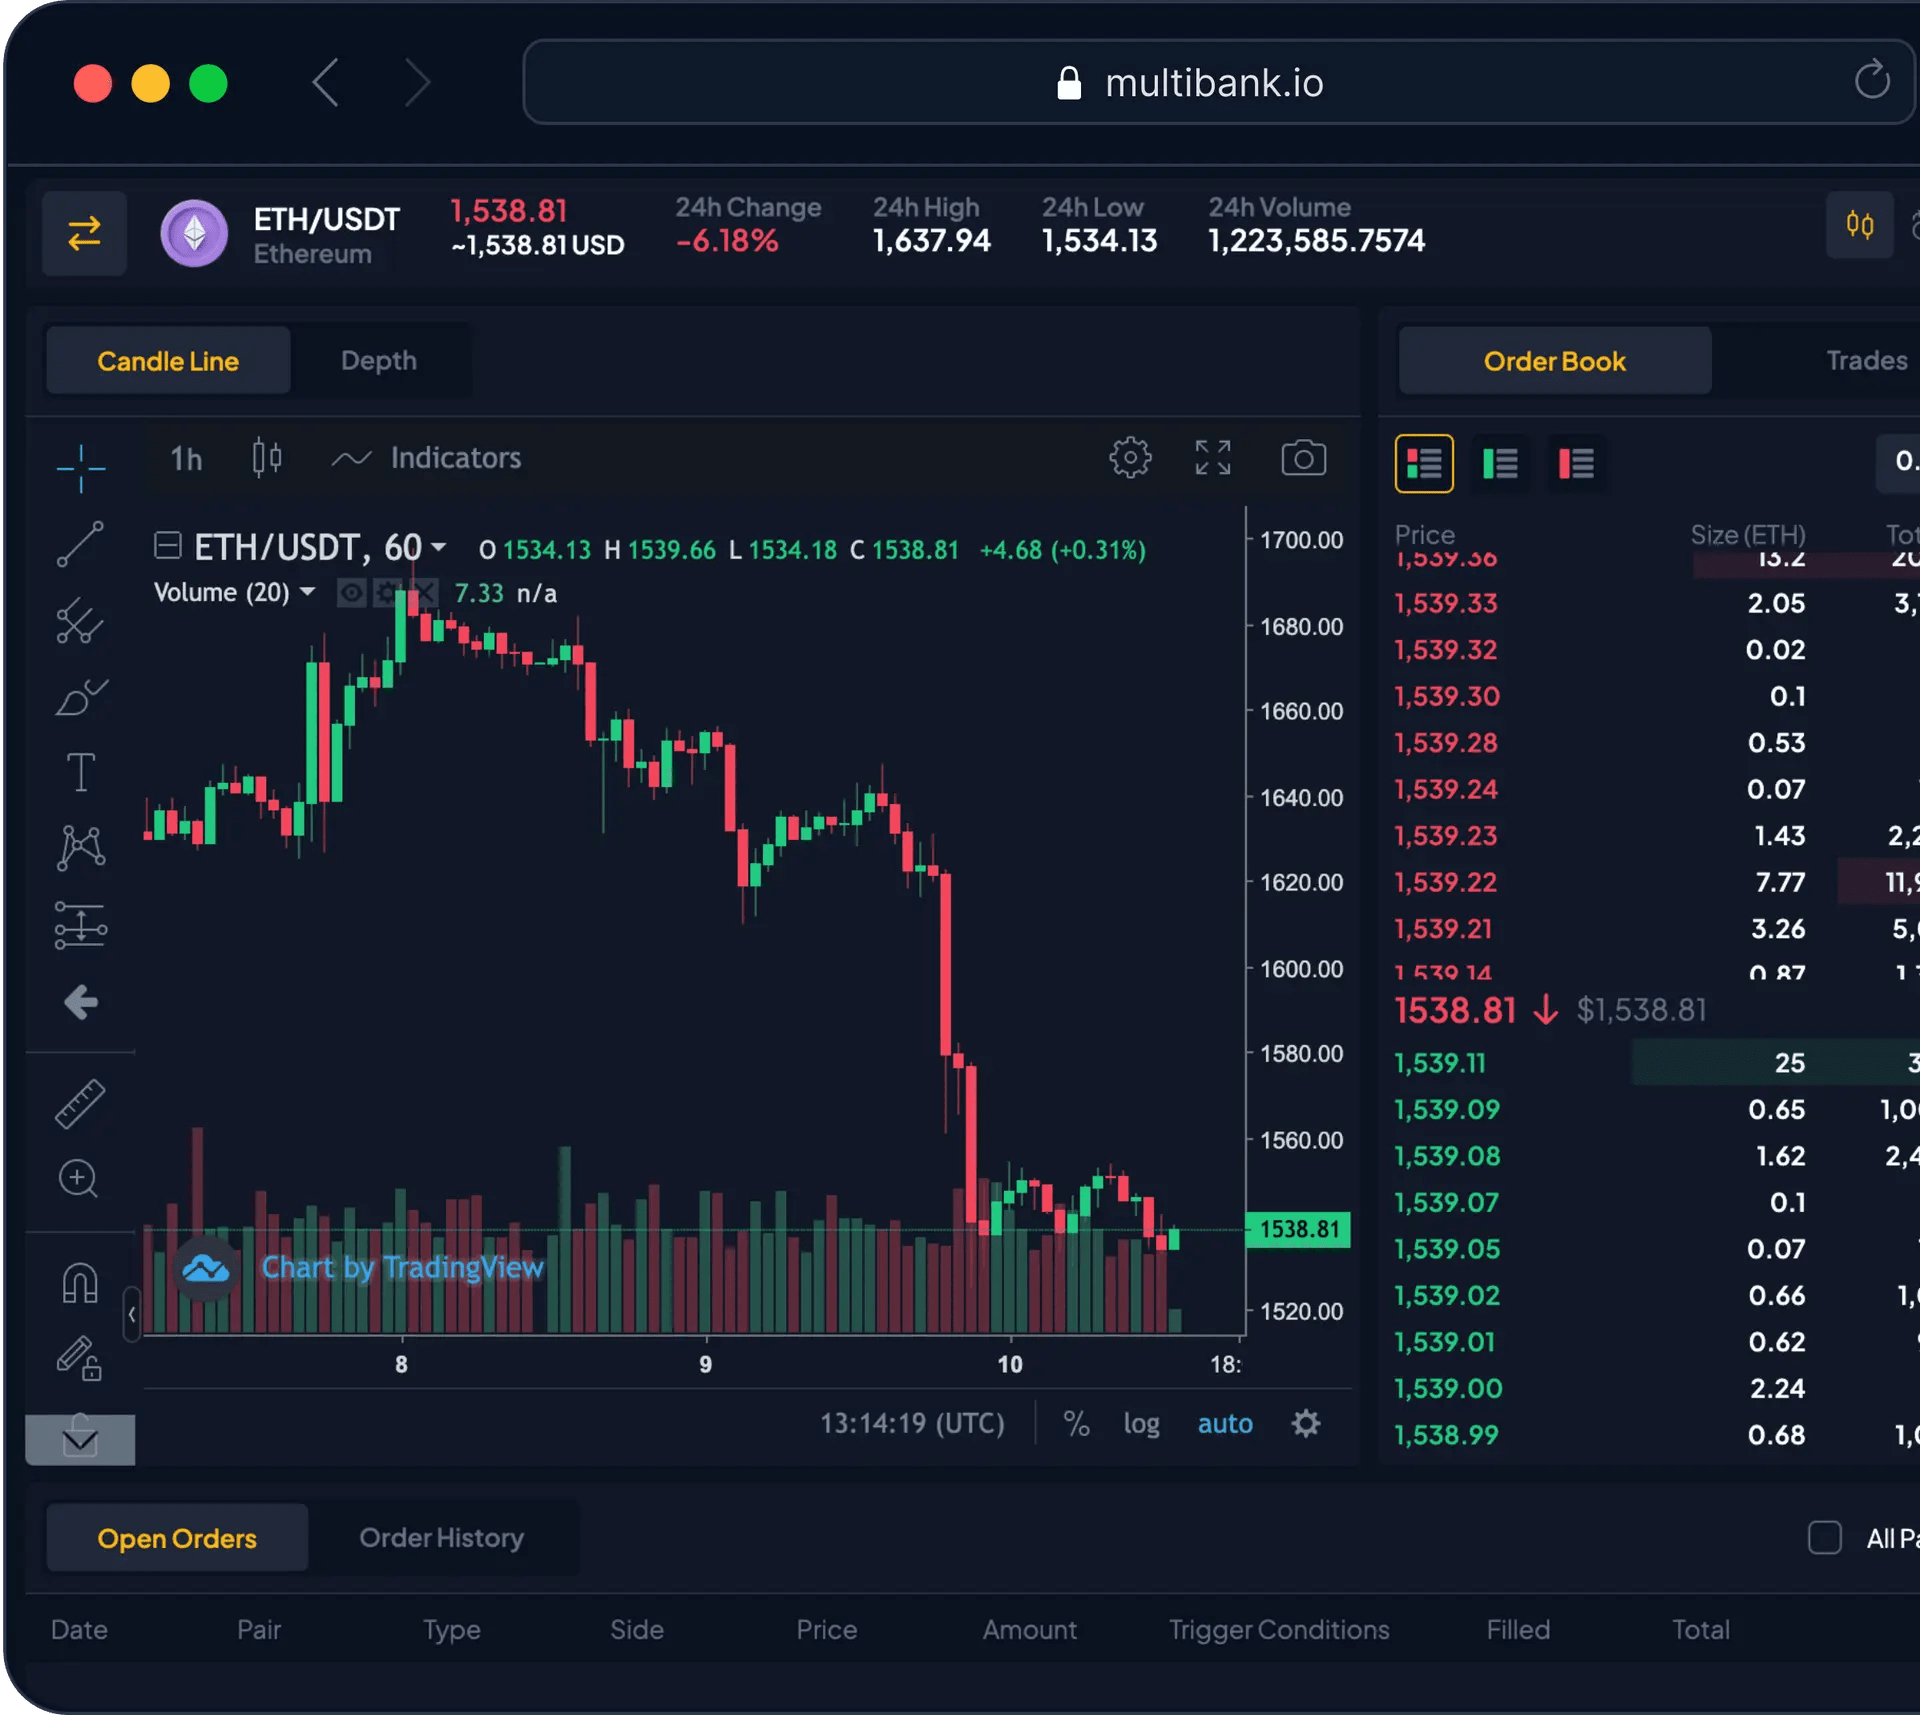This screenshot has height=1715, width=1920.
Task: Select the text annotation tool
Action: tap(81, 772)
